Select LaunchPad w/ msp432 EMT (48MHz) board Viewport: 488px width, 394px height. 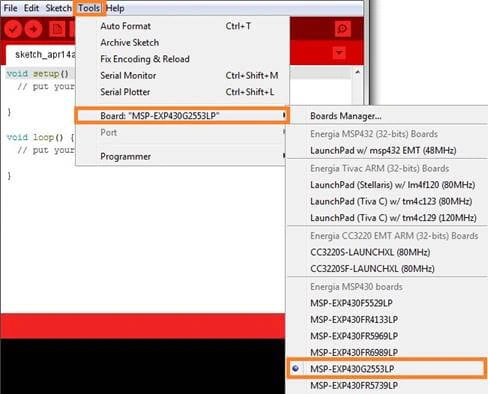(x=387, y=150)
